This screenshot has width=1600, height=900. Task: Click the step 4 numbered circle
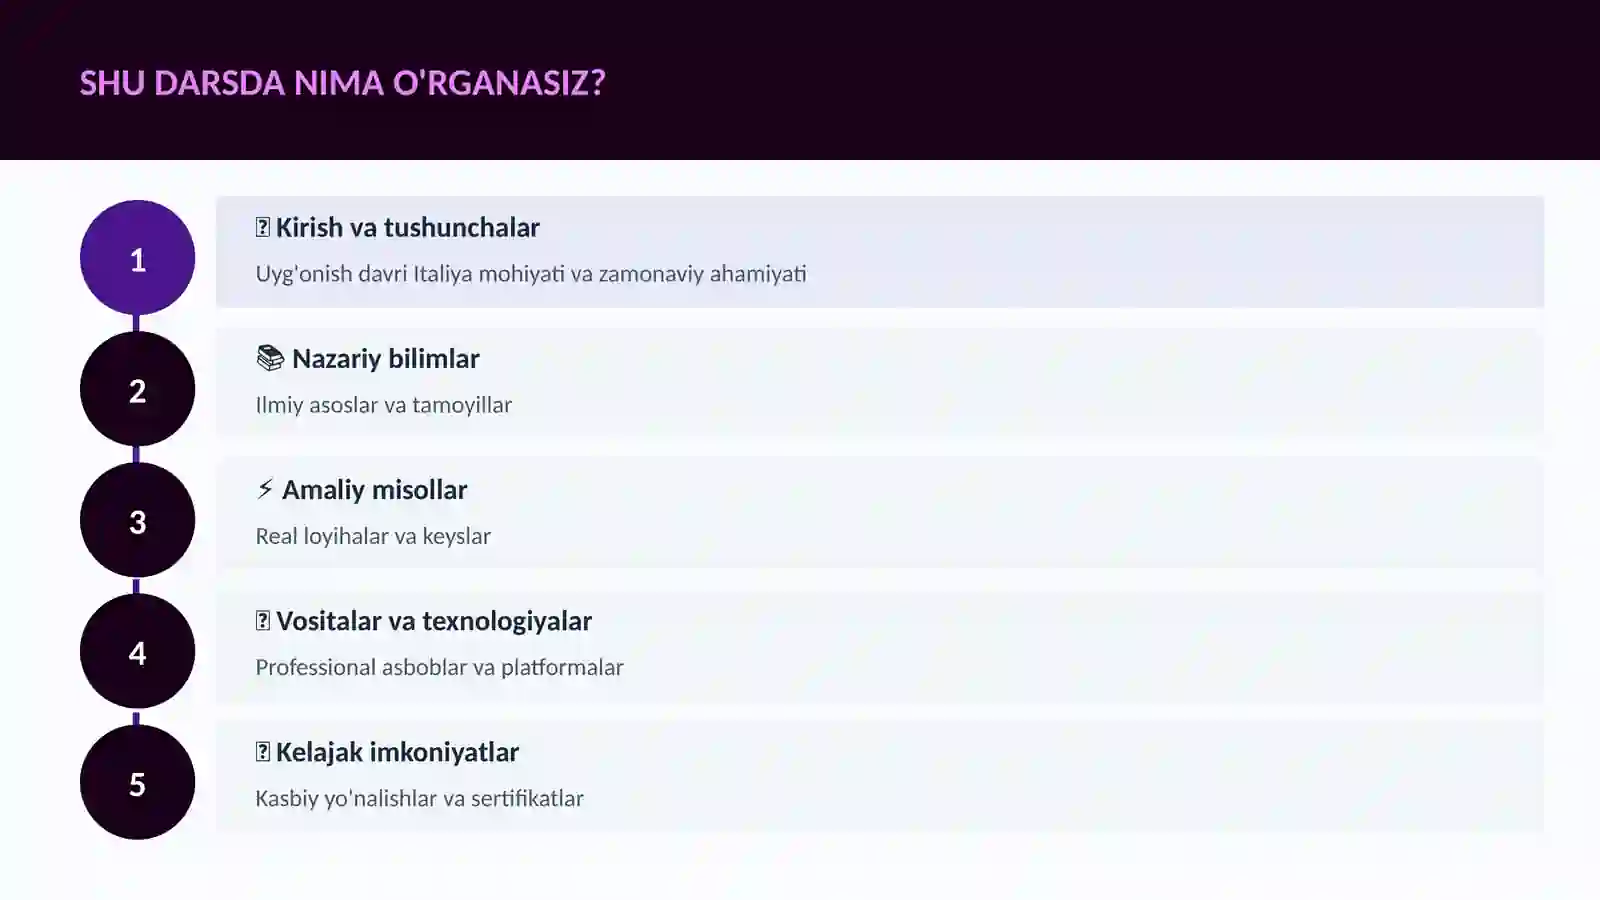click(x=137, y=651)
